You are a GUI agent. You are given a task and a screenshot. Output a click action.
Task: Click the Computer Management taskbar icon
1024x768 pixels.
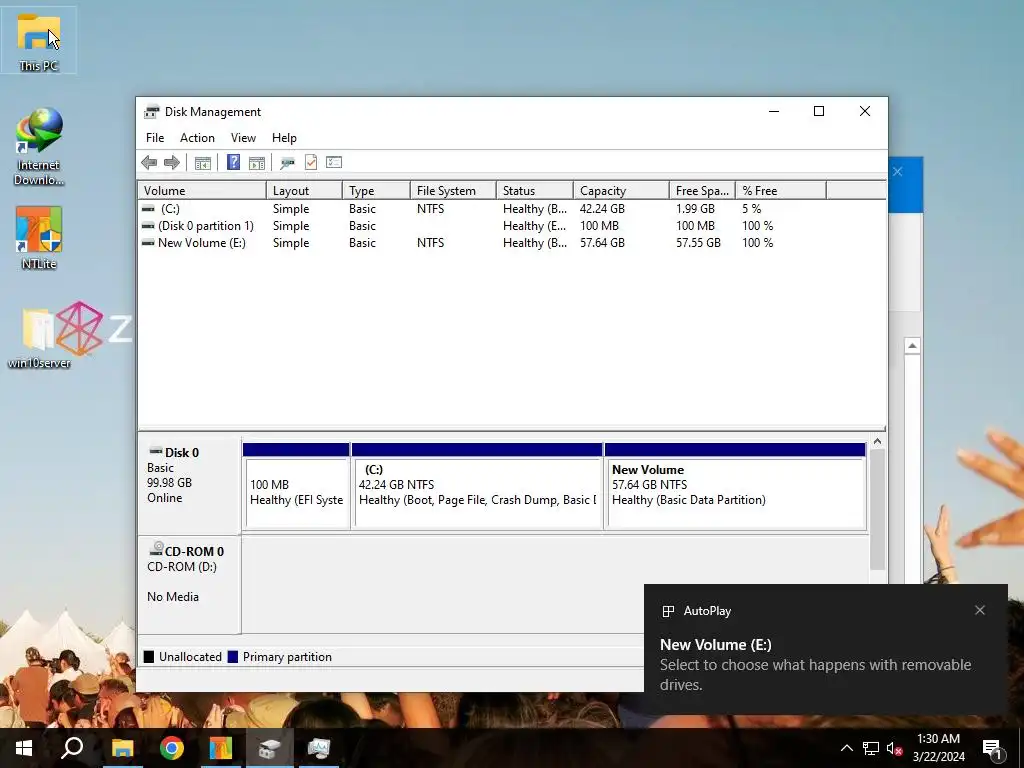pos(319,748)
